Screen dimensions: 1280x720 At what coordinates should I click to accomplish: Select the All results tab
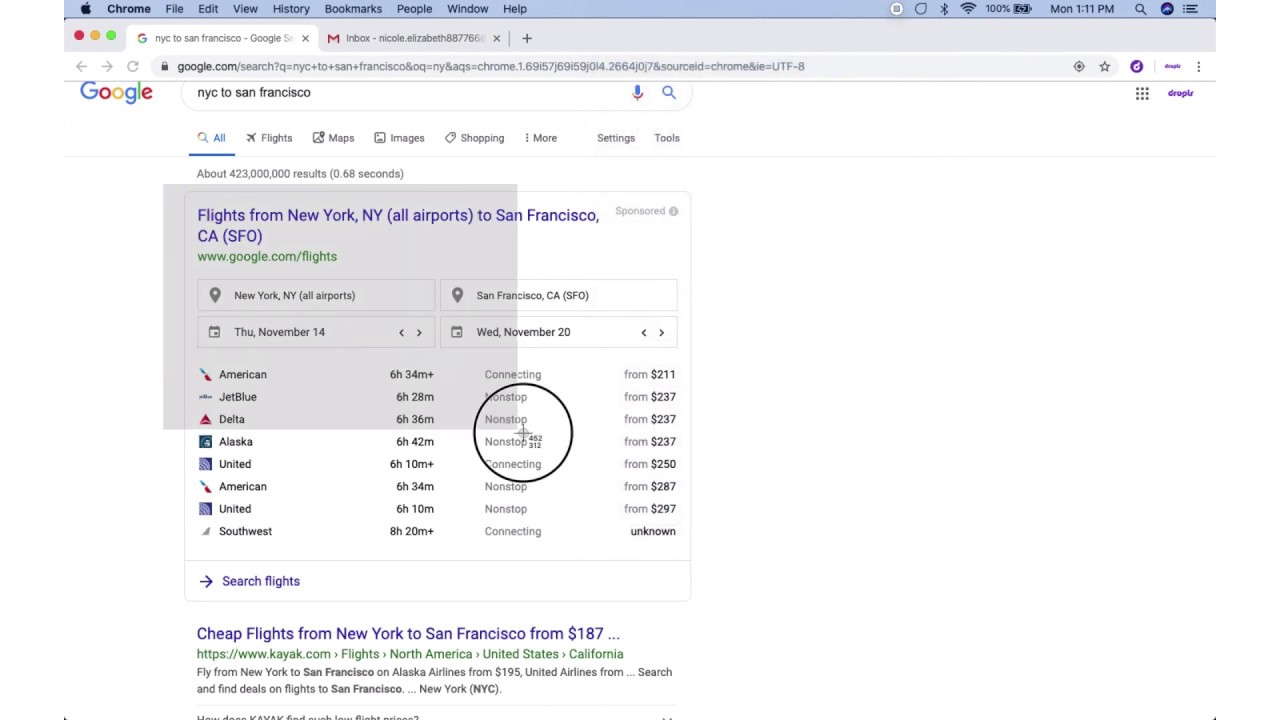[x=212, y=138]
